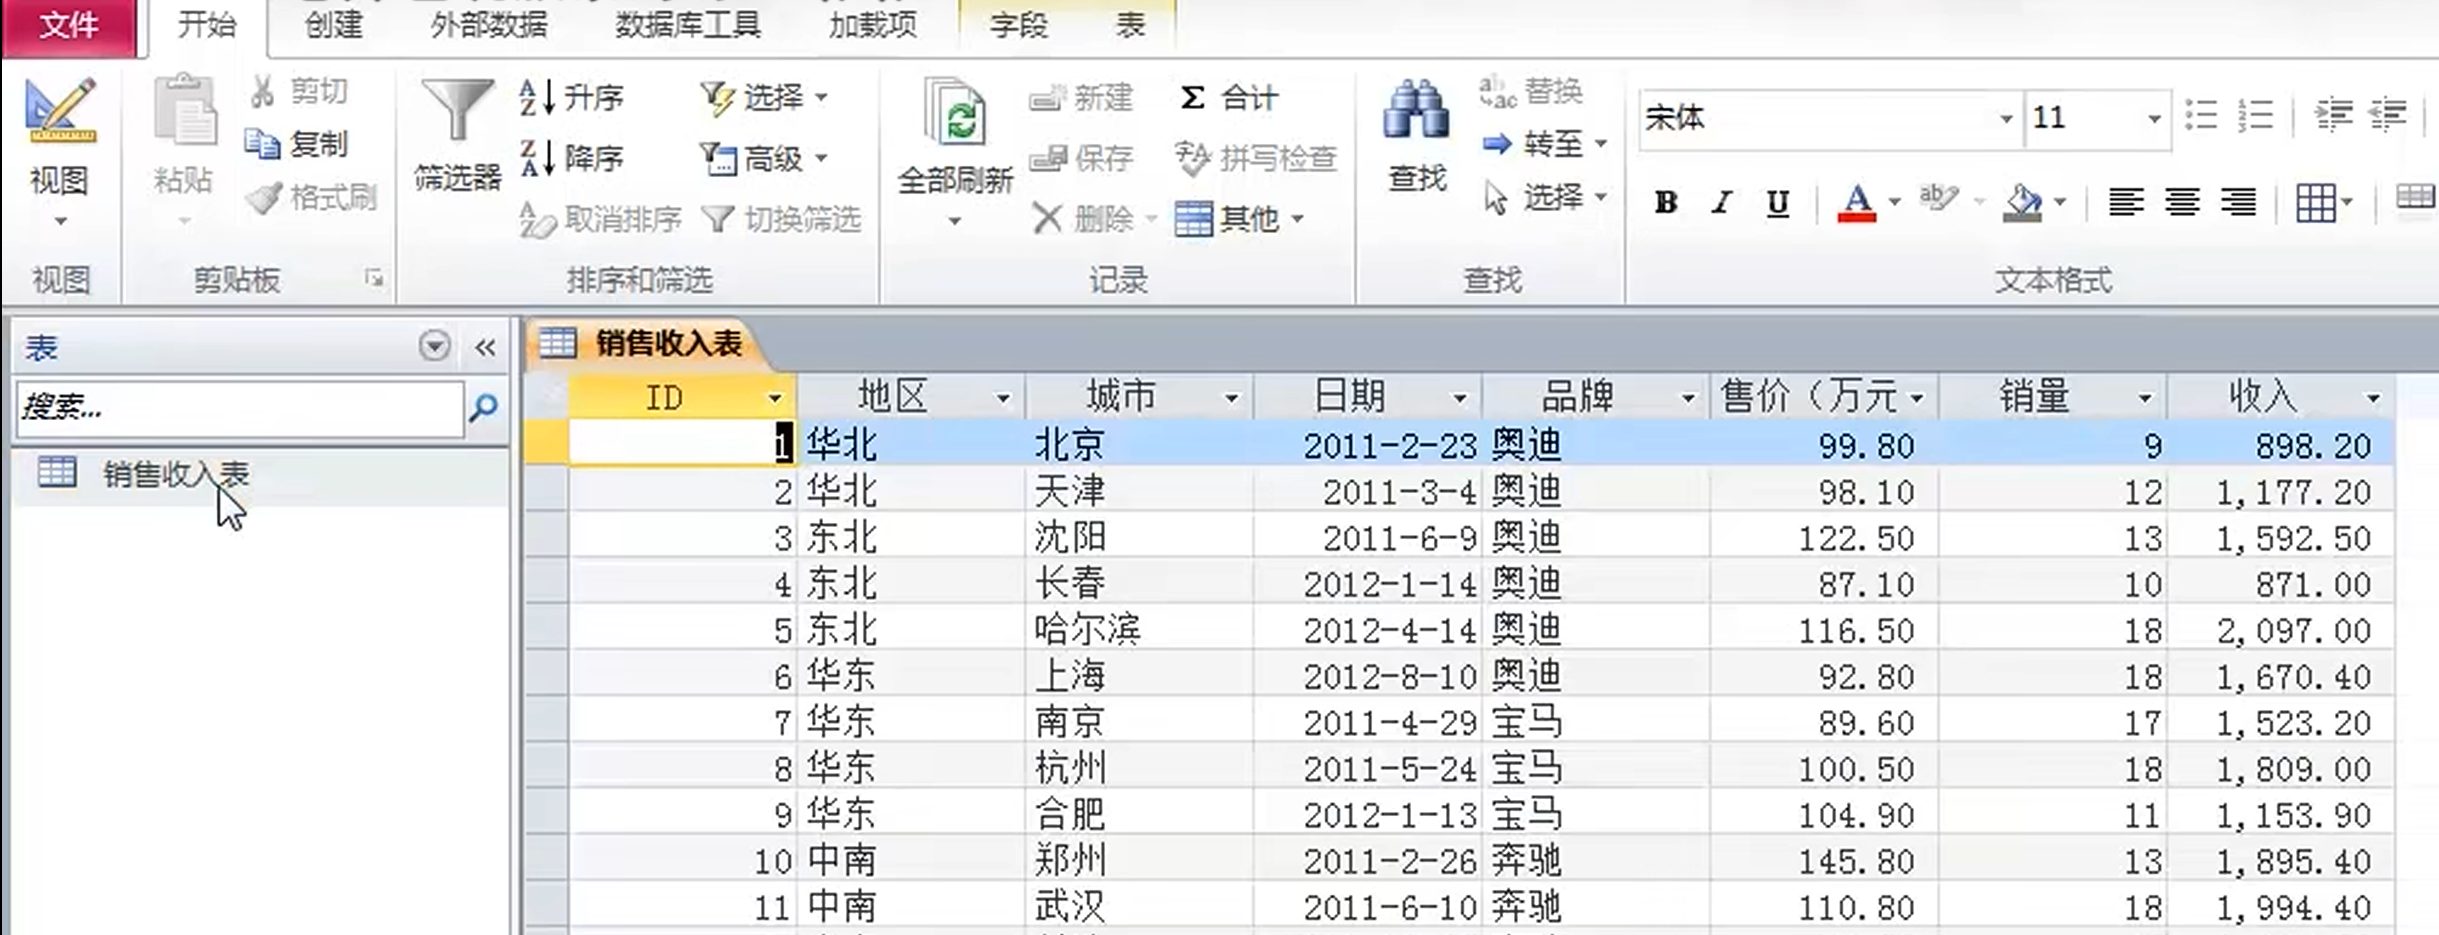Click the 格式刷 (Format Painter) tool
This screenshot has height=935, width=2439.
[x=311, y=198]
